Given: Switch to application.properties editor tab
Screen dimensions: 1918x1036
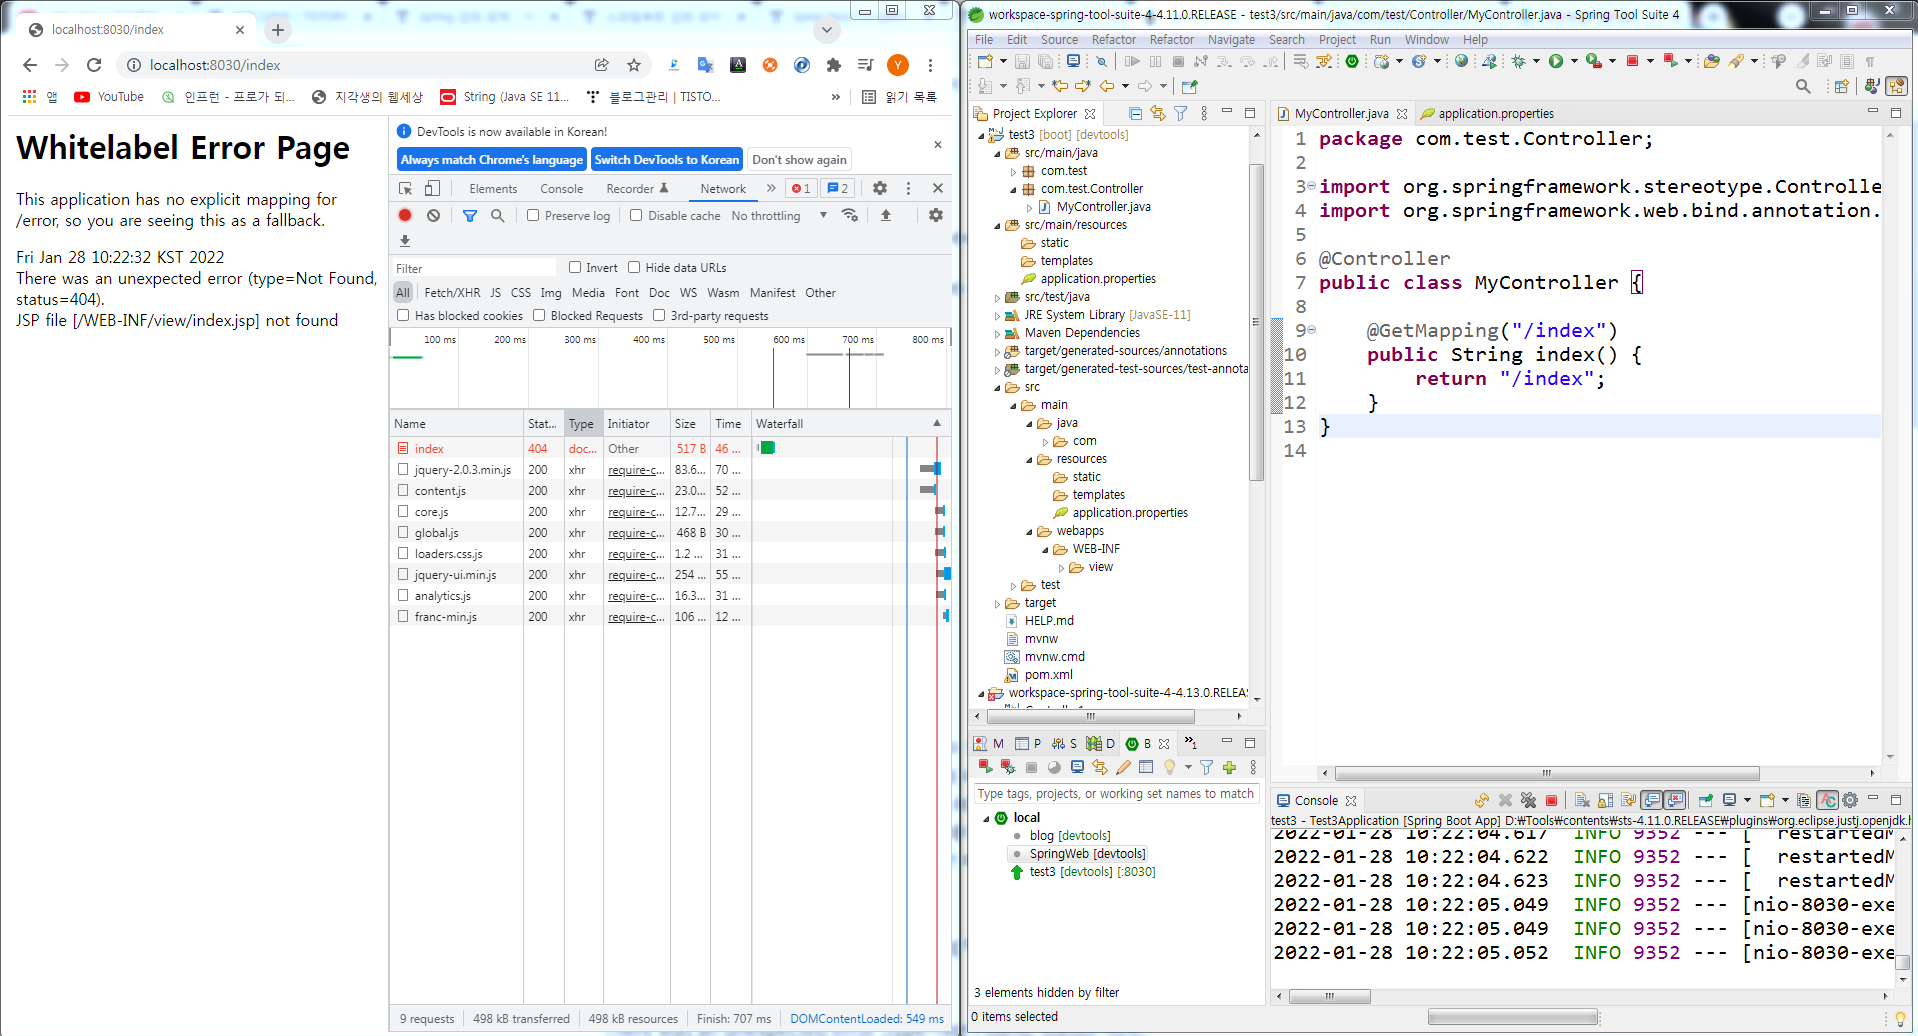Looking at the screenshot, I should coord(1487,114).
